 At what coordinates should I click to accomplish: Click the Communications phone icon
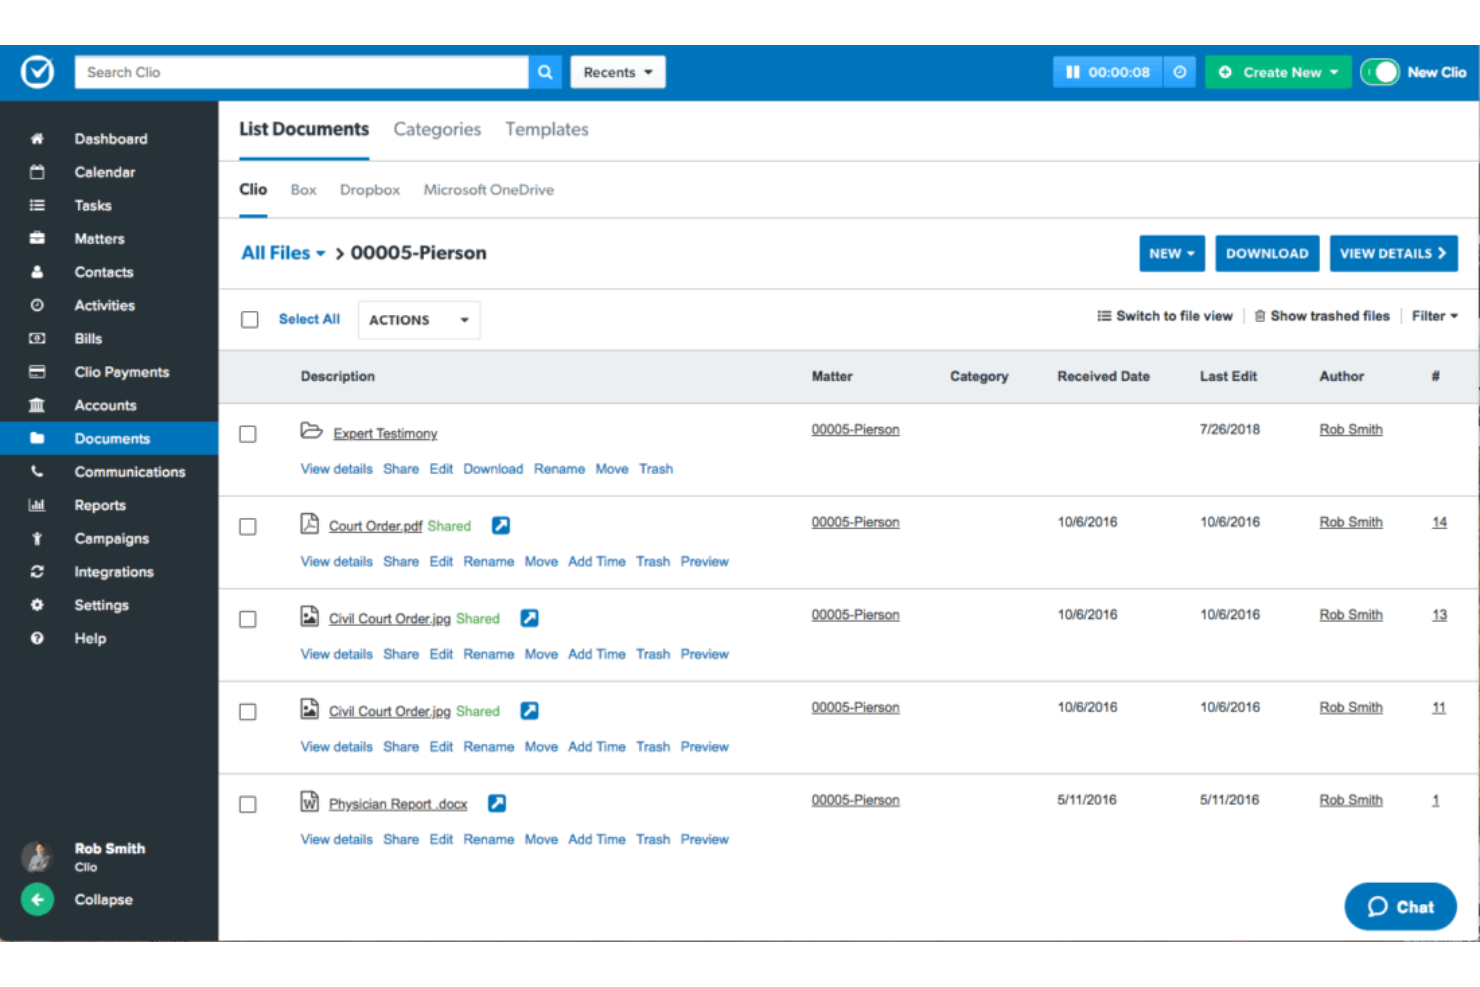pyautogui.click(x=37, y=471)
